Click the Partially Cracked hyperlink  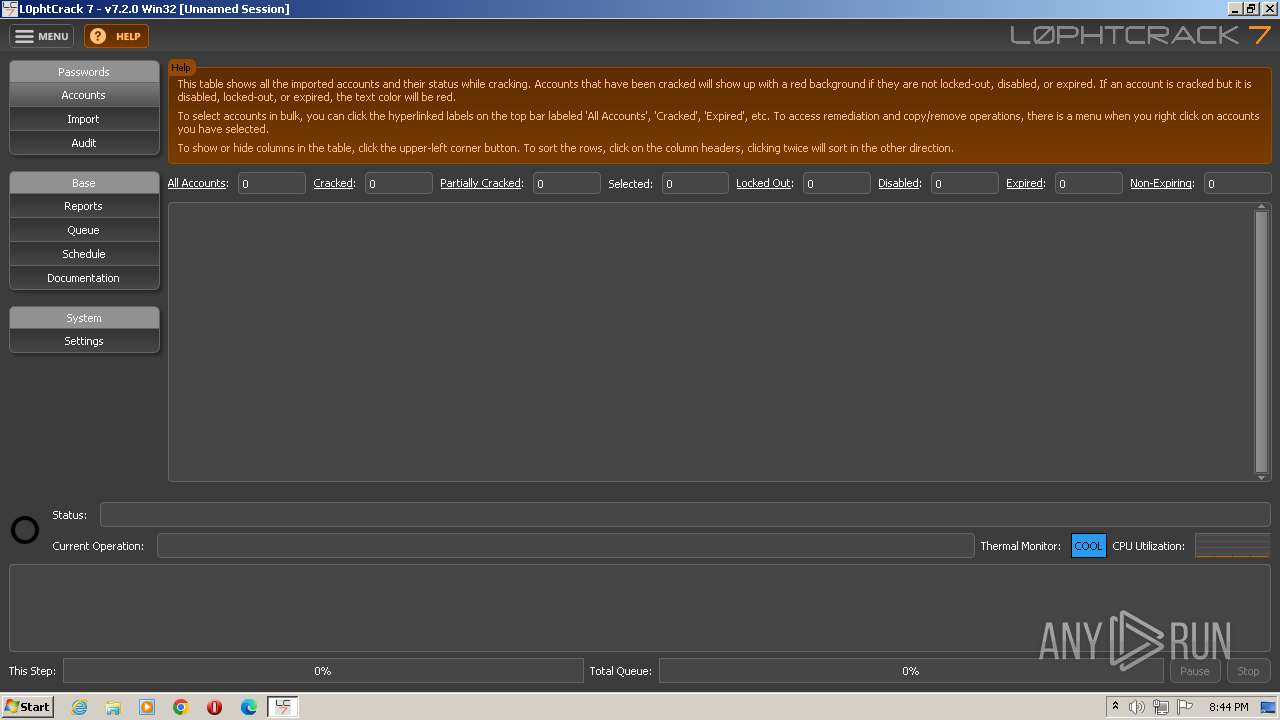(481, 183)
